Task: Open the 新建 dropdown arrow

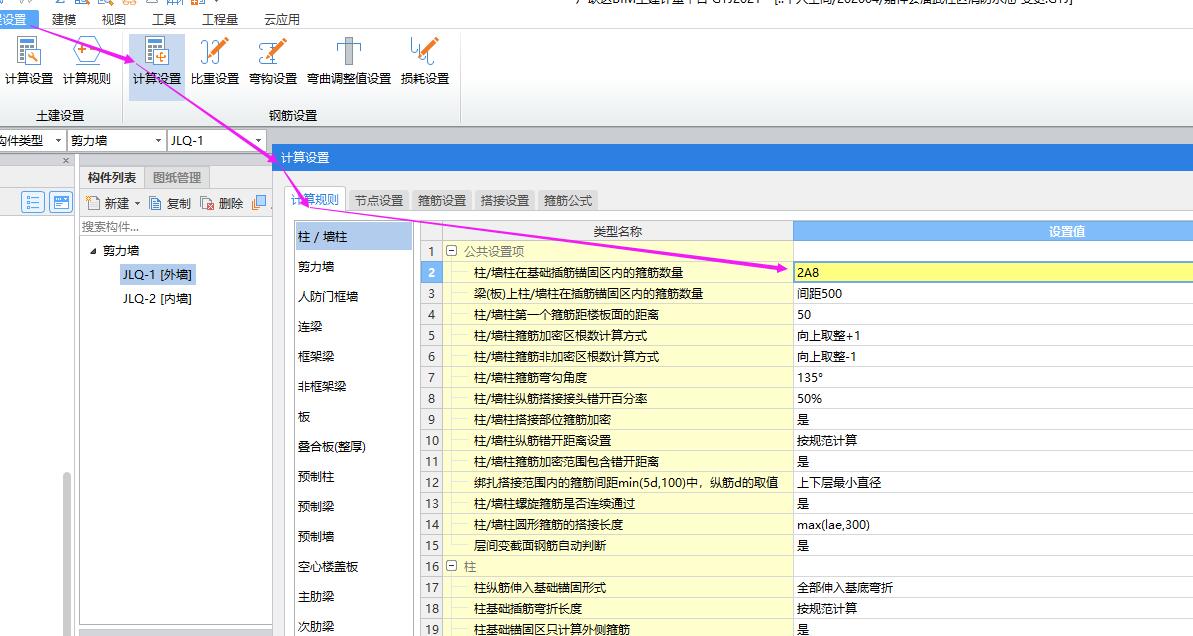Action: 138,203
